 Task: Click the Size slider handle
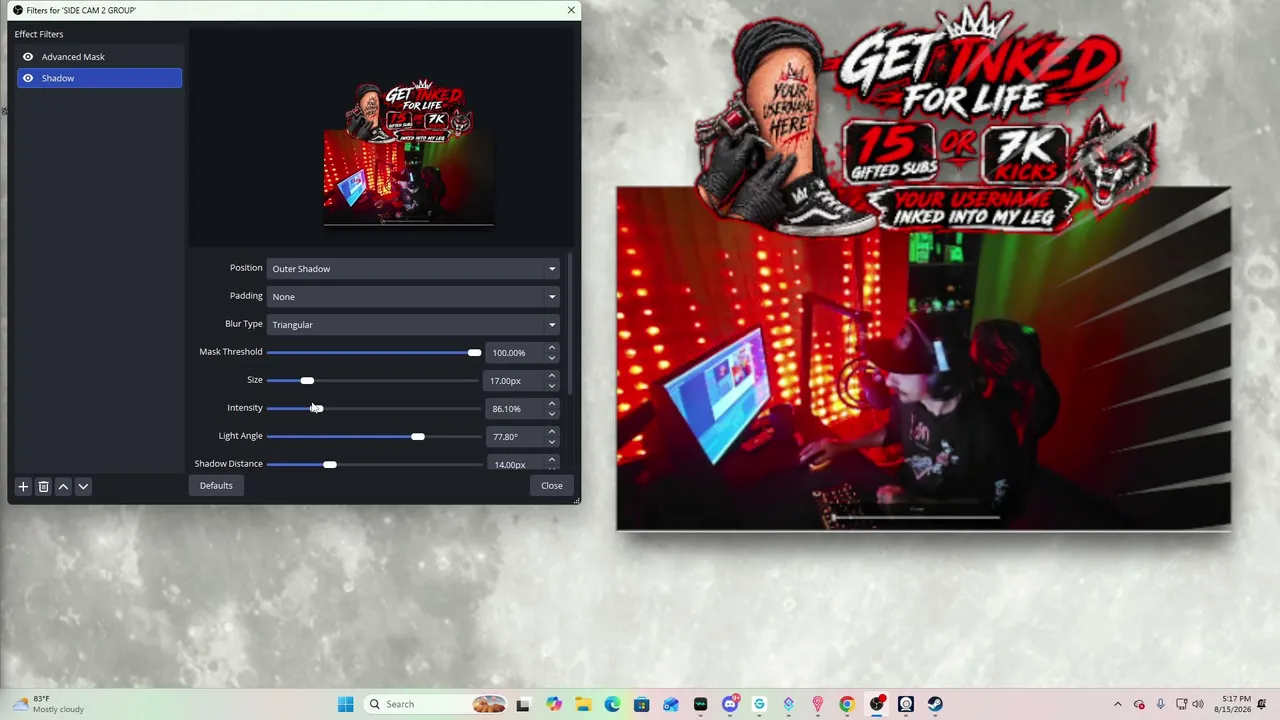coord(307,381)
